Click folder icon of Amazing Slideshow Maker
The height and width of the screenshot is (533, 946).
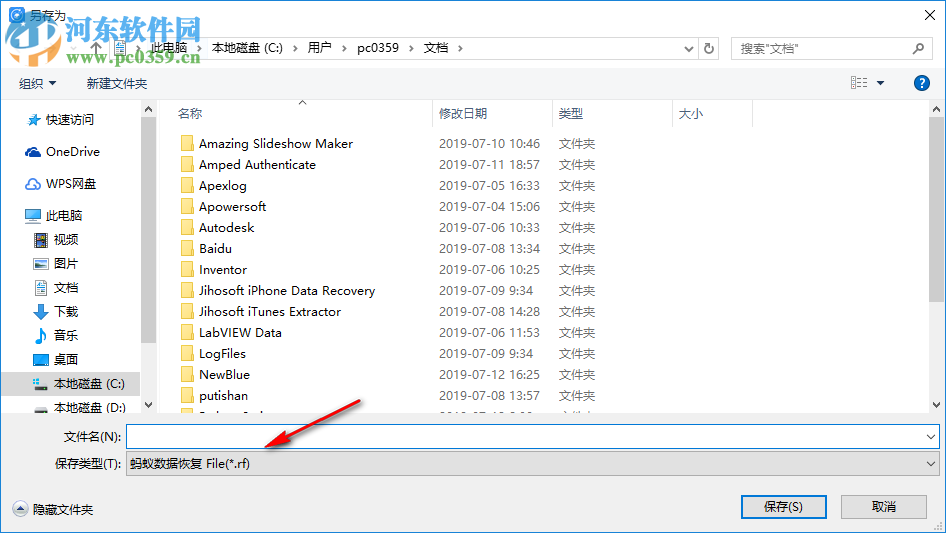[187, 143]
